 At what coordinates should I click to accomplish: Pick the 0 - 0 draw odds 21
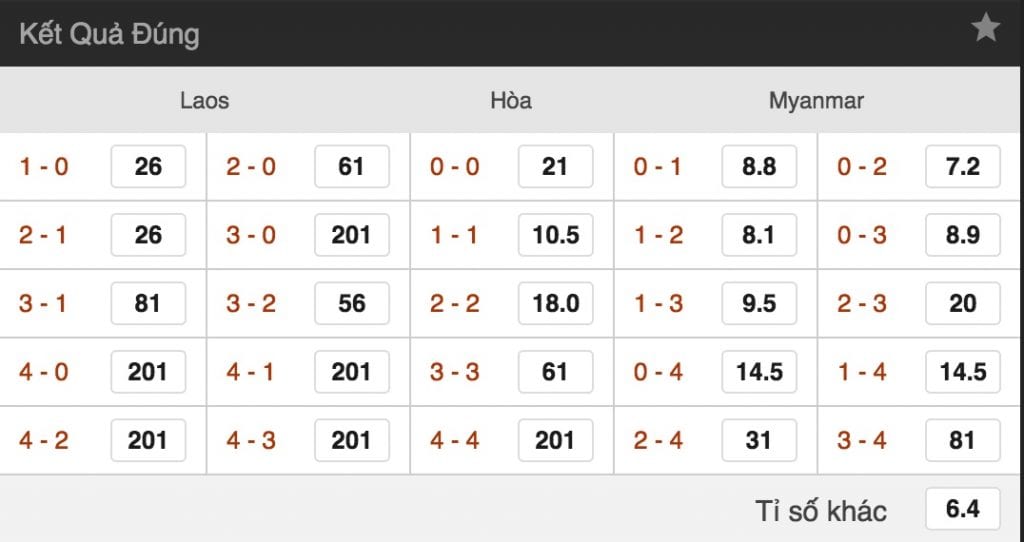pos(555,167)
